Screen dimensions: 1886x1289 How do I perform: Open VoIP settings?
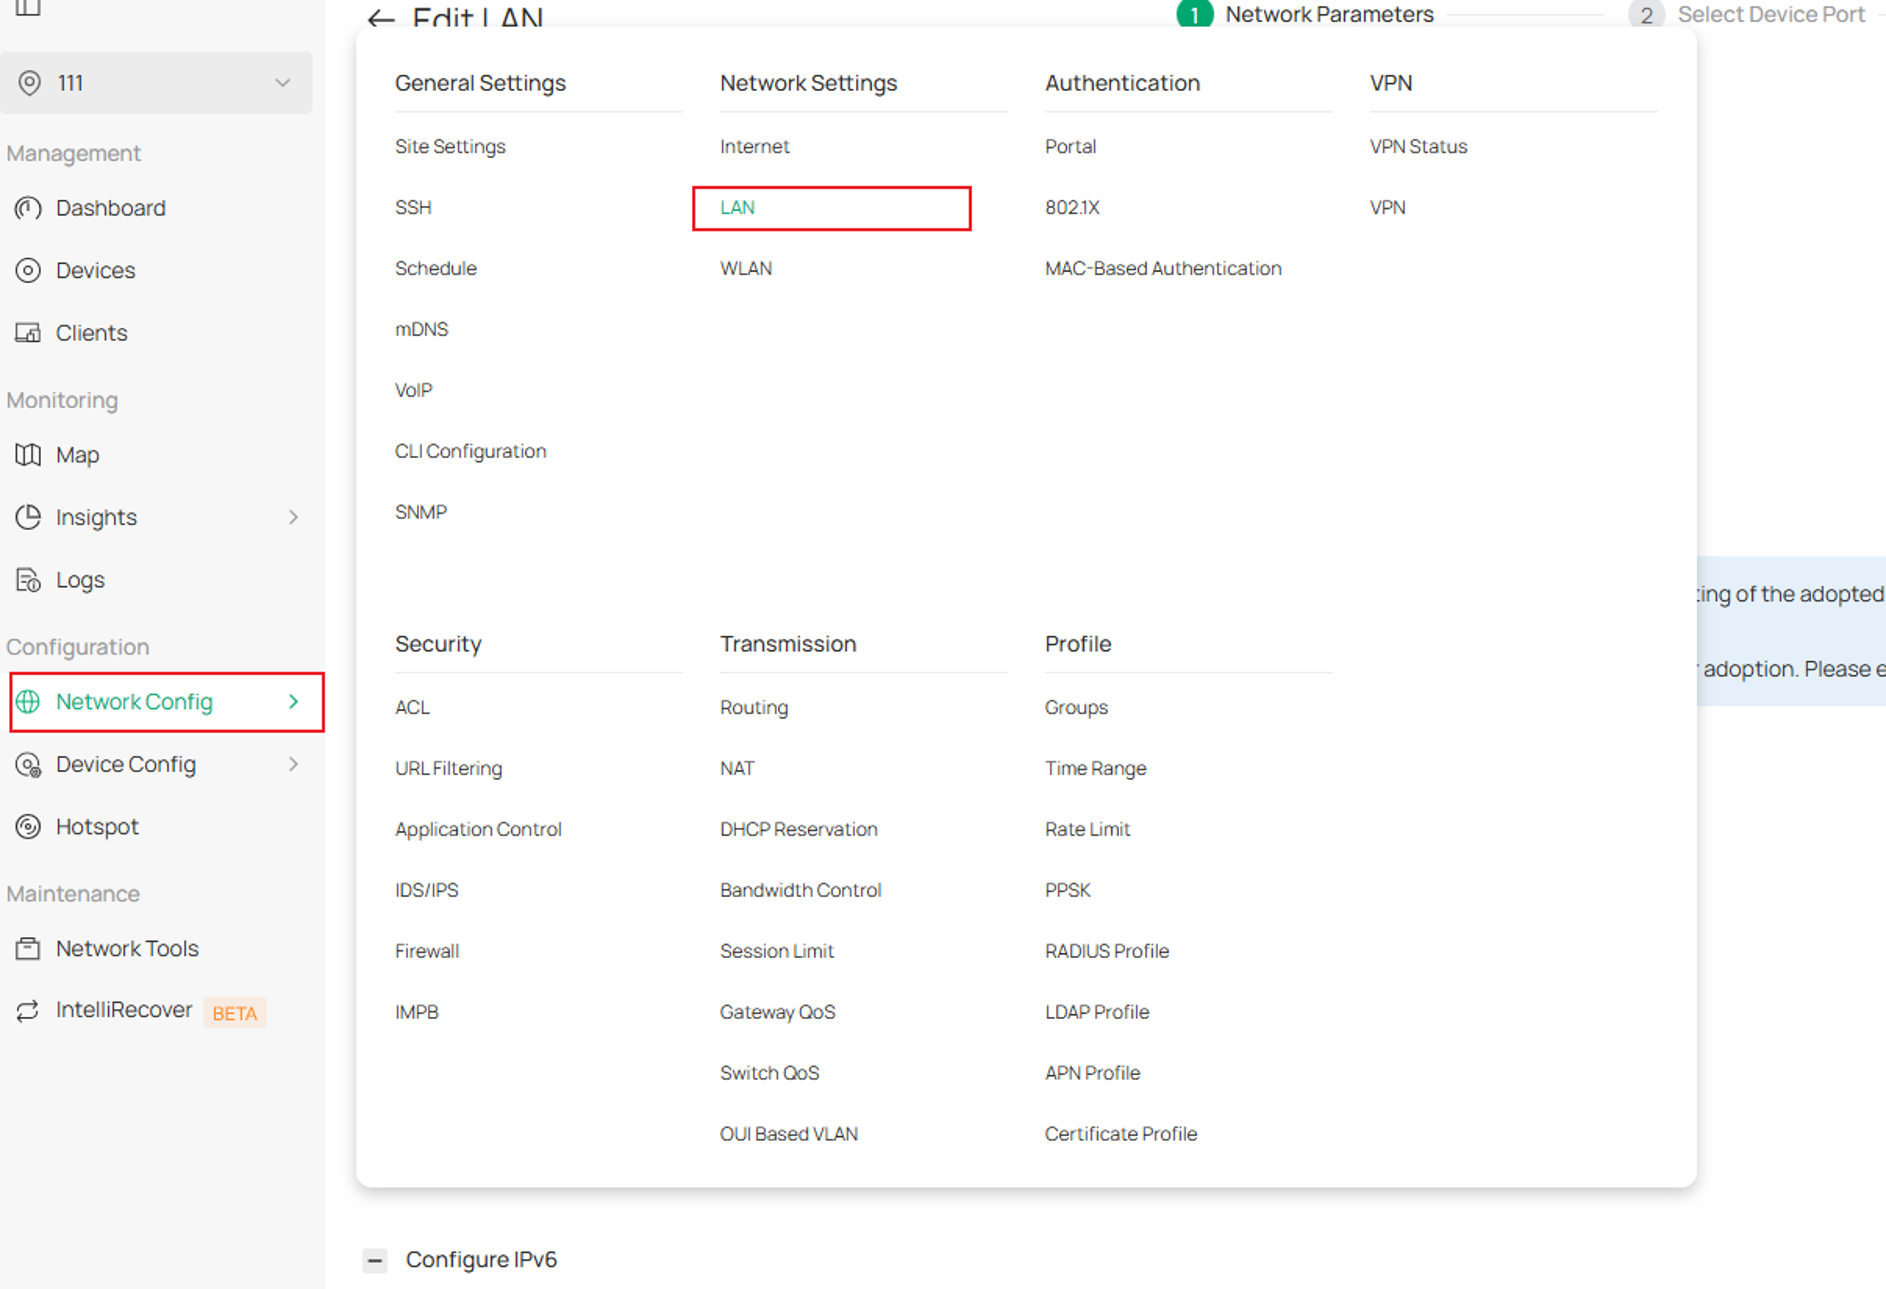coord(413,390)
